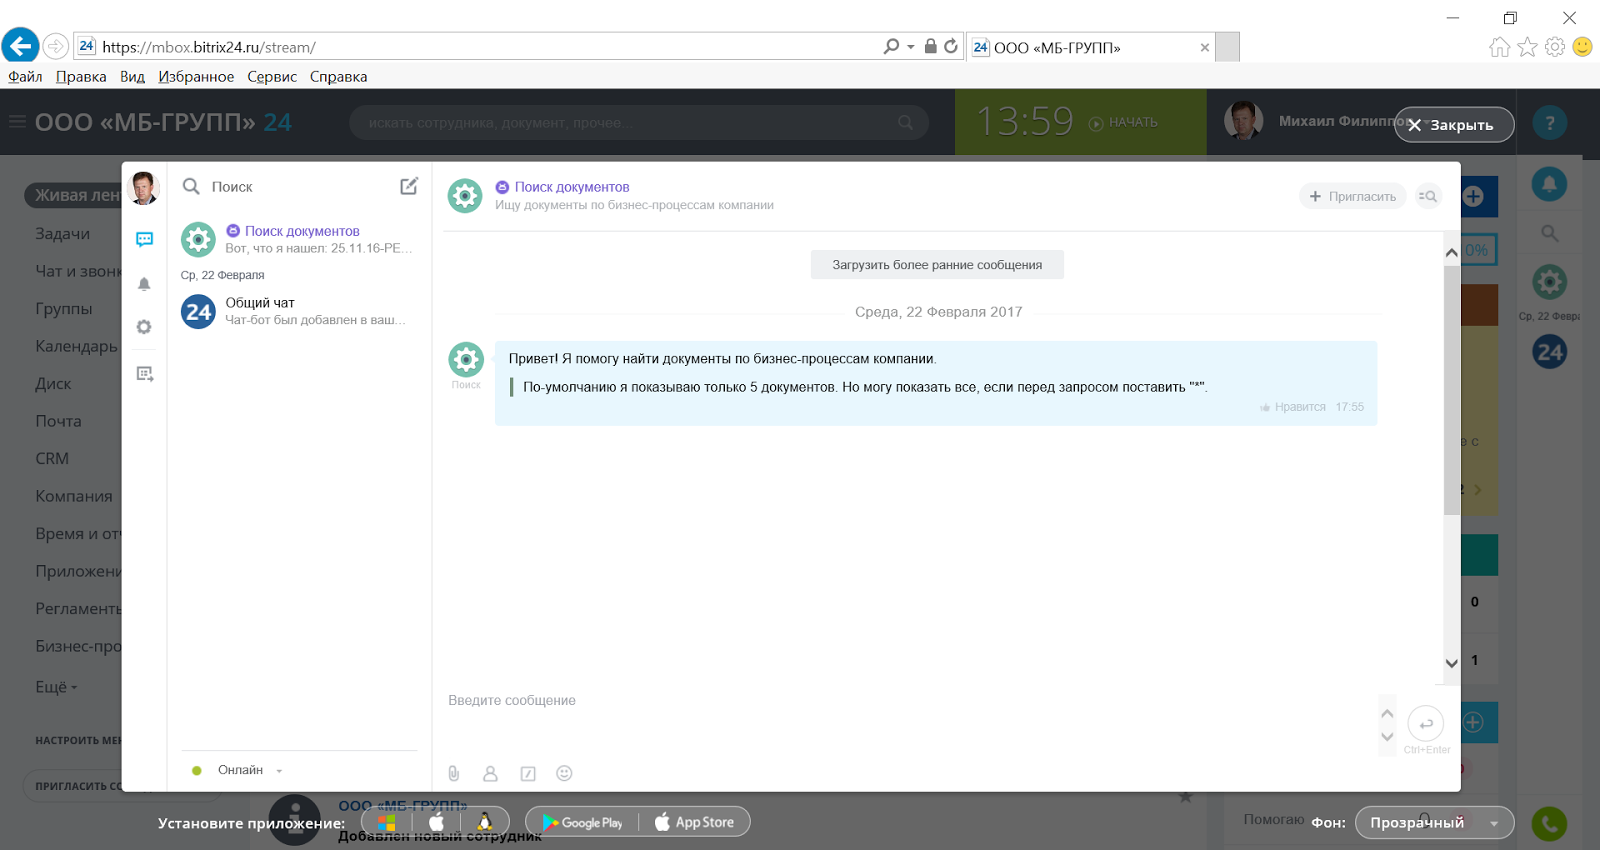Open Общий чат conversation in list
Viewport: 1600px width, 850px height.
click(298, 311)
